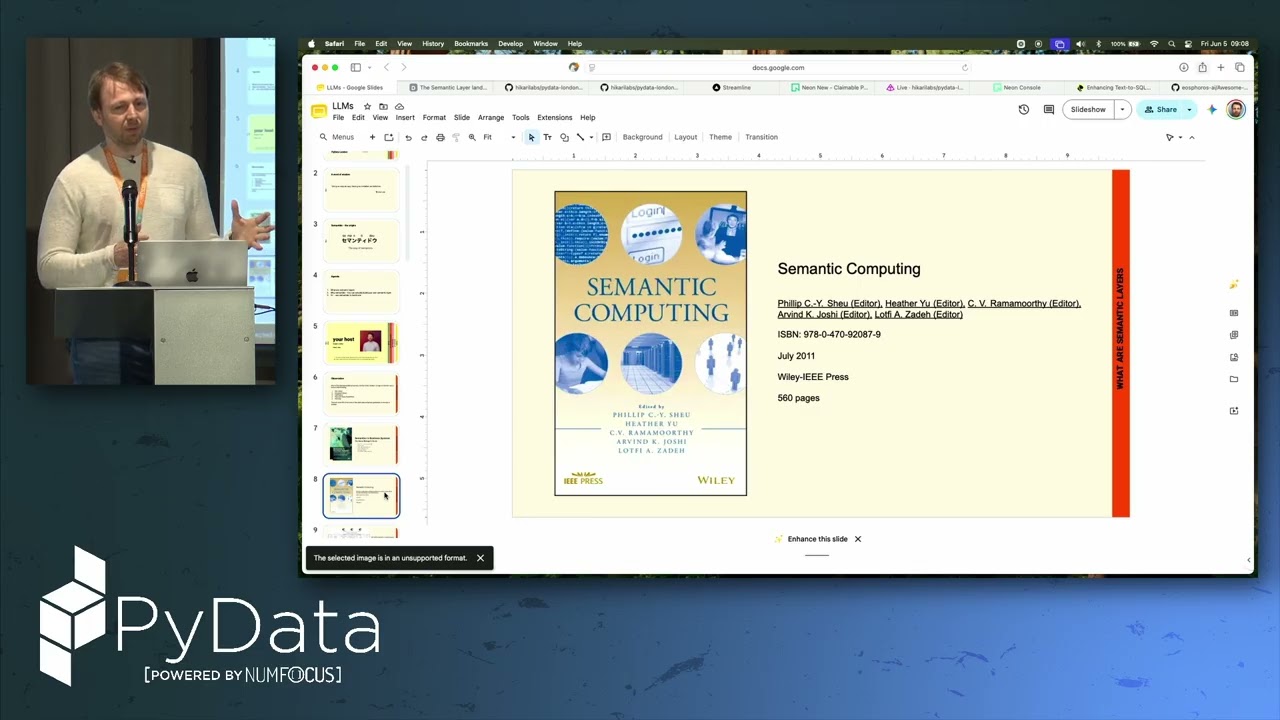This screenshot has height=720, width=1280.
Task: Open version history clock icon
Action: pyautogui.click(x=1024, y=109)
